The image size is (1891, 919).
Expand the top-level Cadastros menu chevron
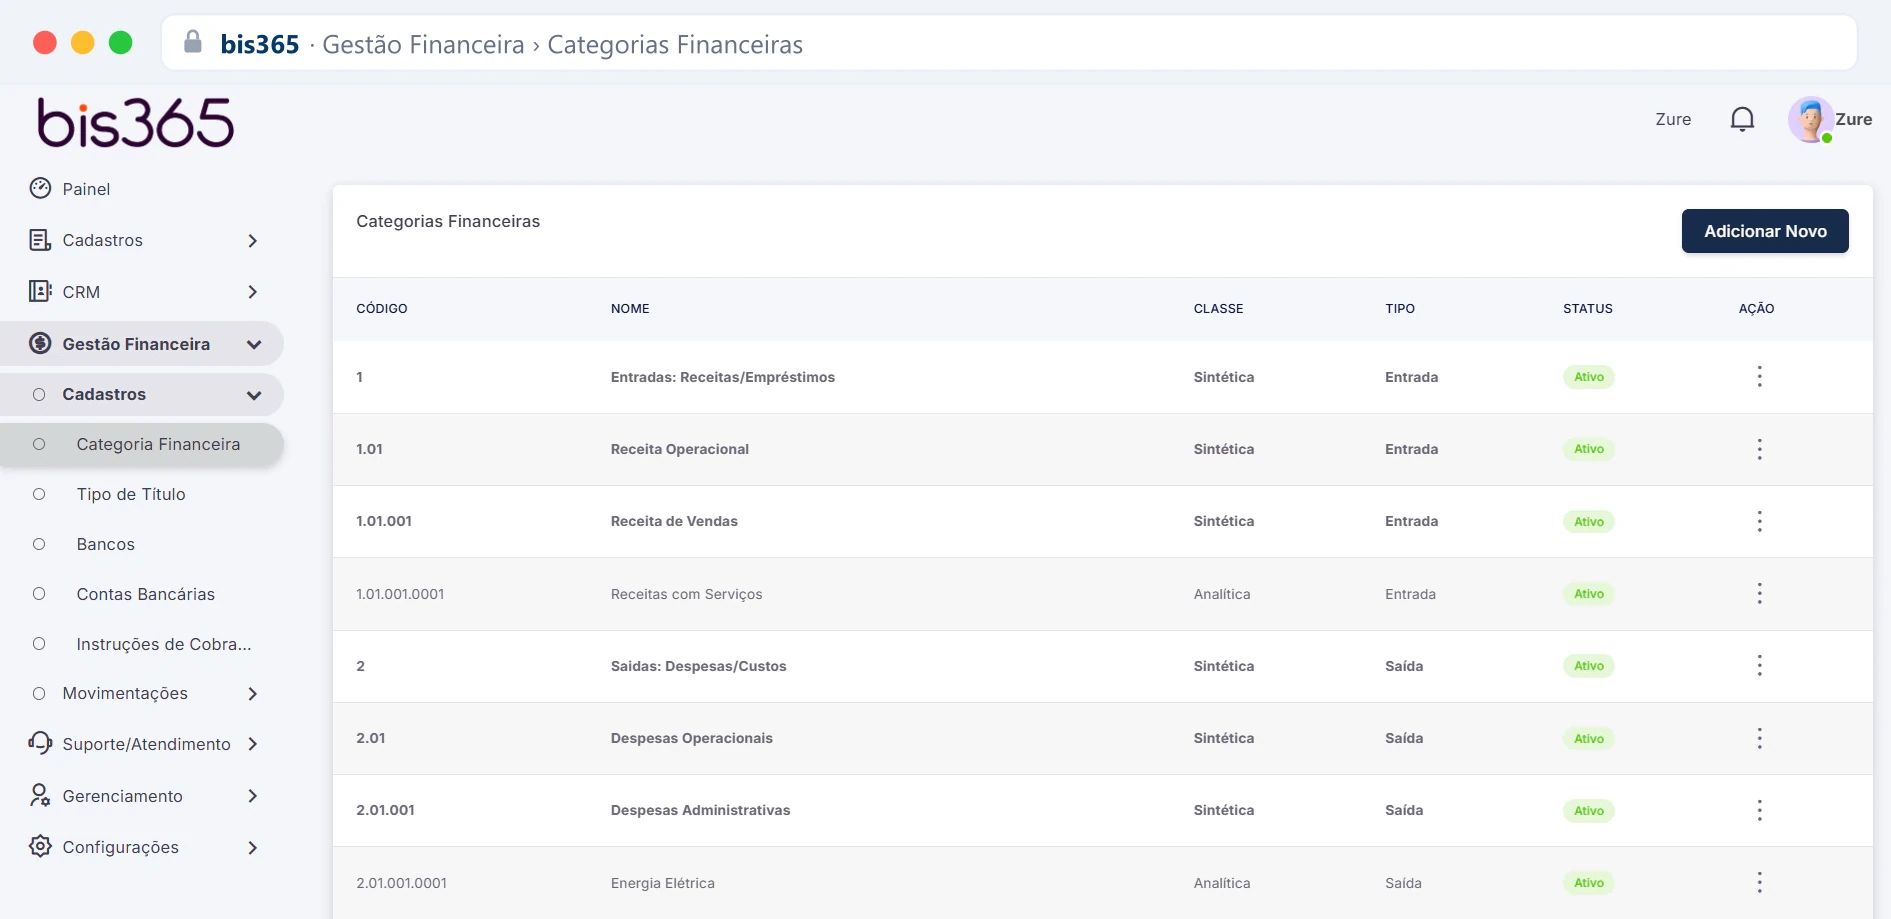[253, 240]
